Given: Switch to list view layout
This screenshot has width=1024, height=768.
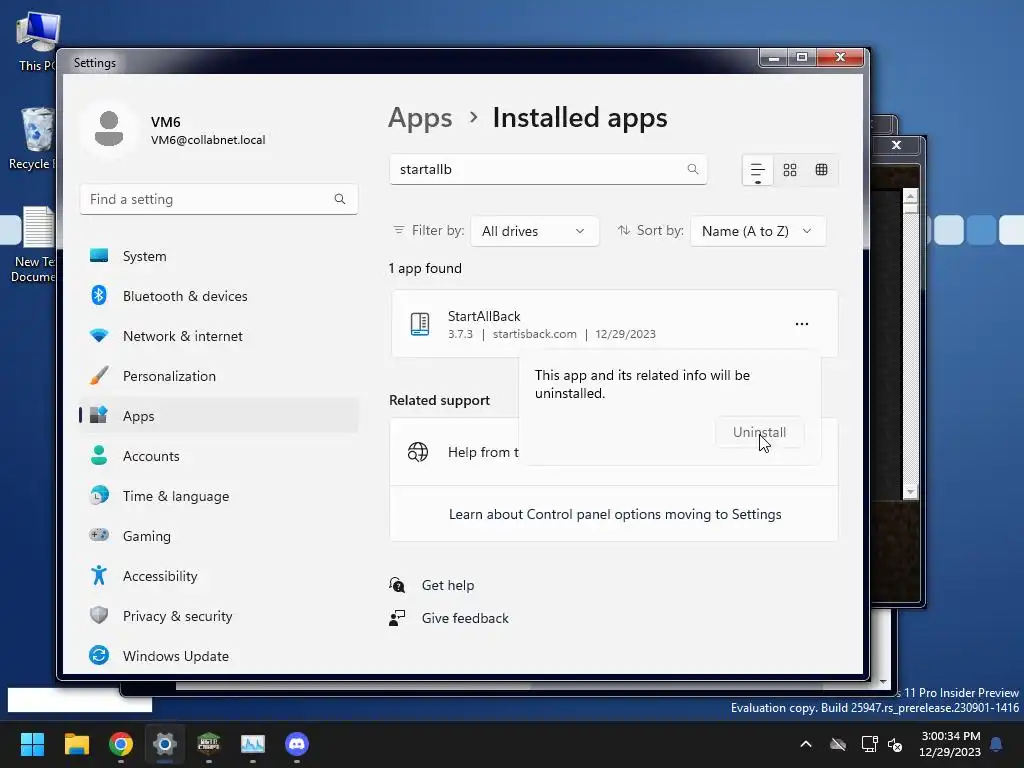Looking at the screenshot, I should pos(758,170).
